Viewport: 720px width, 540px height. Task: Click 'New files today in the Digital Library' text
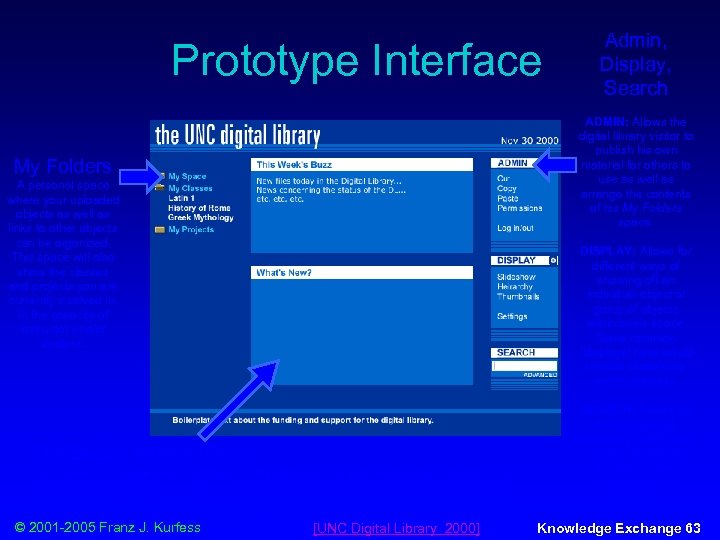[329, 181]
